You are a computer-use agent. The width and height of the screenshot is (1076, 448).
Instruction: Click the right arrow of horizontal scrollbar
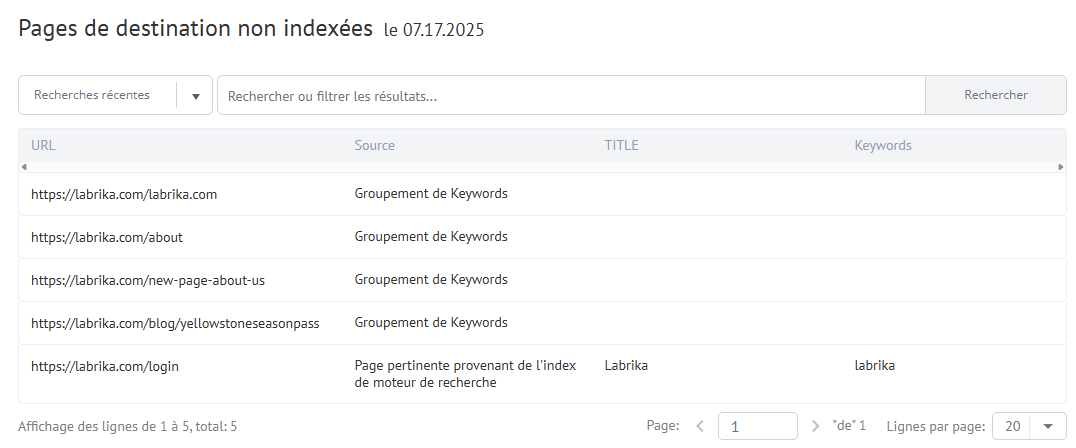tap(1061, 167)
